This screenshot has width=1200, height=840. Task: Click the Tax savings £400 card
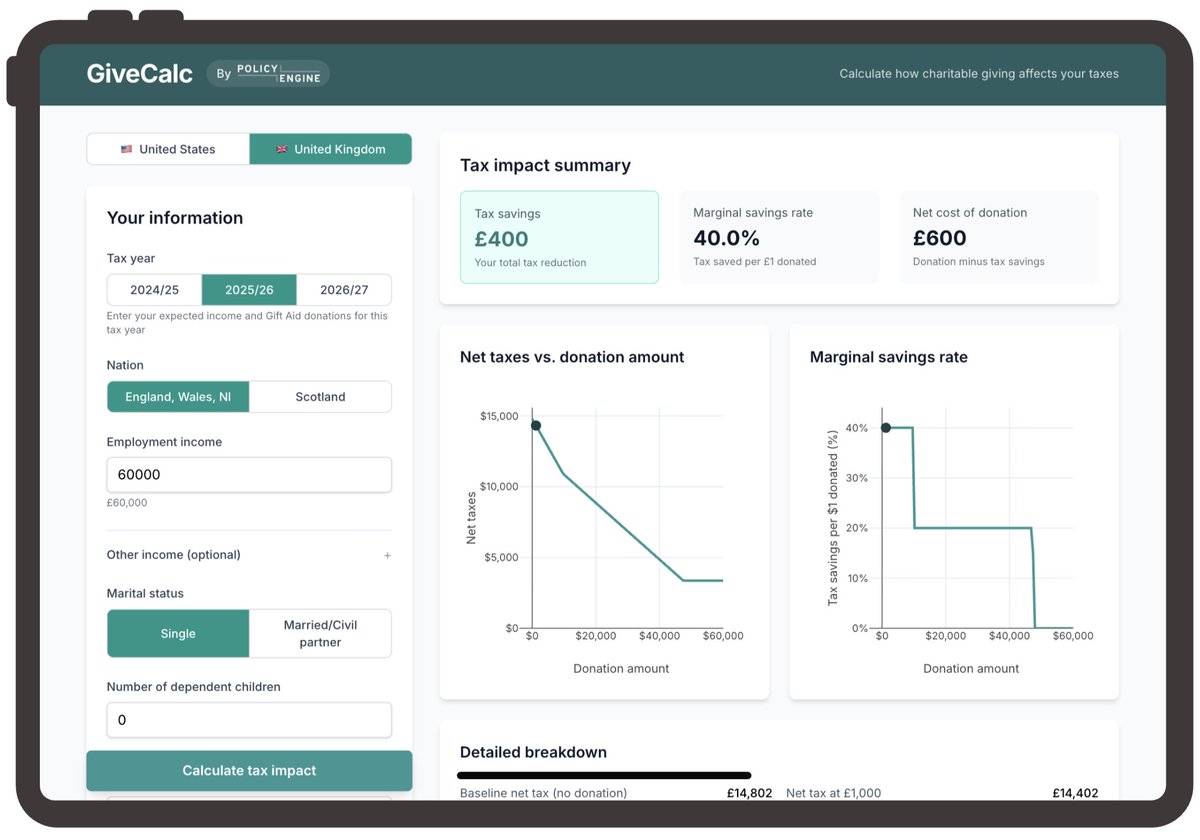coord(559,237)
